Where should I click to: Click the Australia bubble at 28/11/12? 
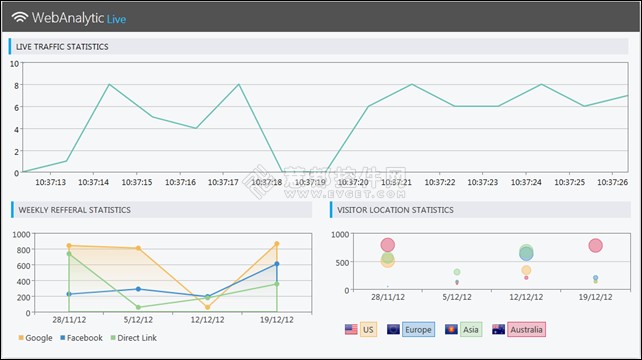[x=387, y=245]
